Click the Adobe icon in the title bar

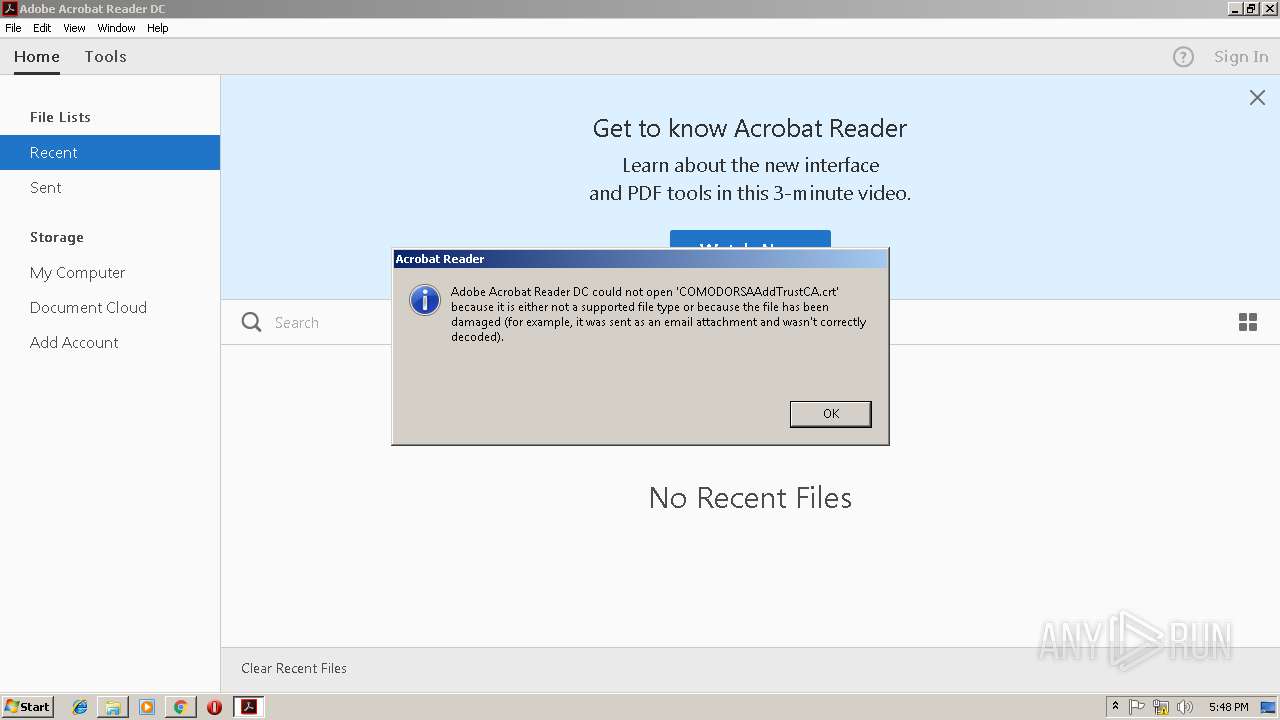click(9, 9)
